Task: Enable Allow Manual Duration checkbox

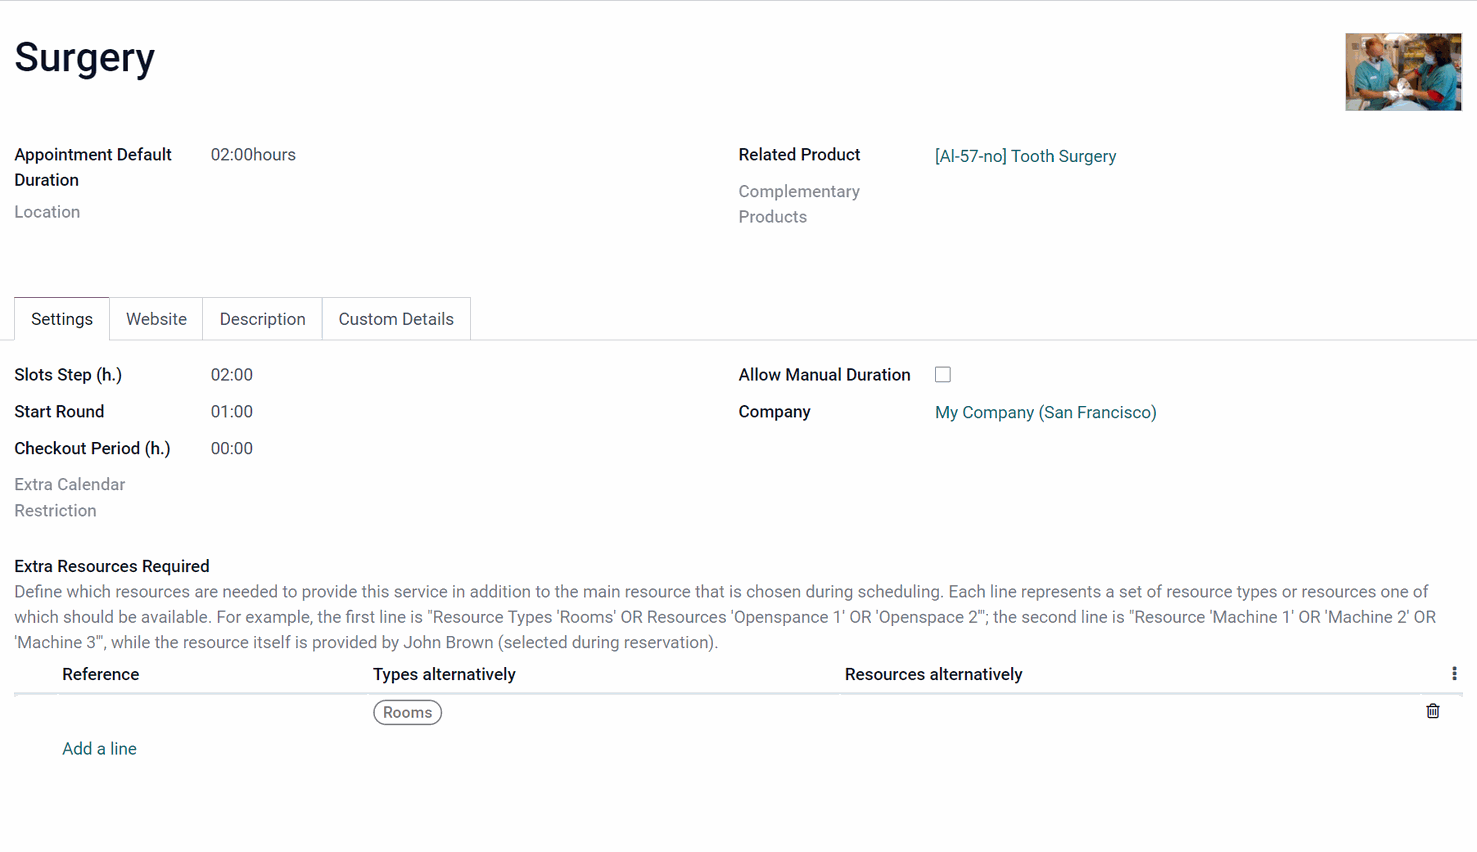Action: coord(943,374)
